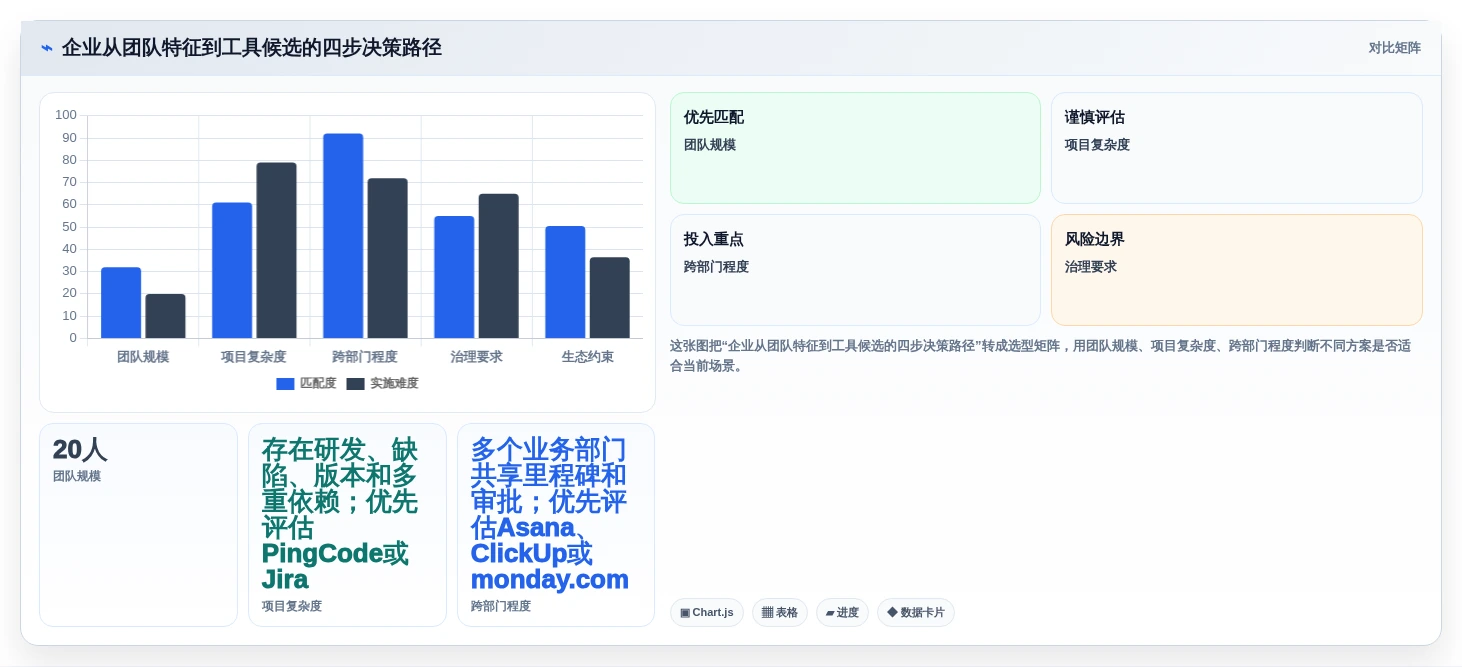The height and width of the screenshot is (667, 1462).
Task: Click the Chart.js chip's square icon
Action: click(x=685, y=613)
